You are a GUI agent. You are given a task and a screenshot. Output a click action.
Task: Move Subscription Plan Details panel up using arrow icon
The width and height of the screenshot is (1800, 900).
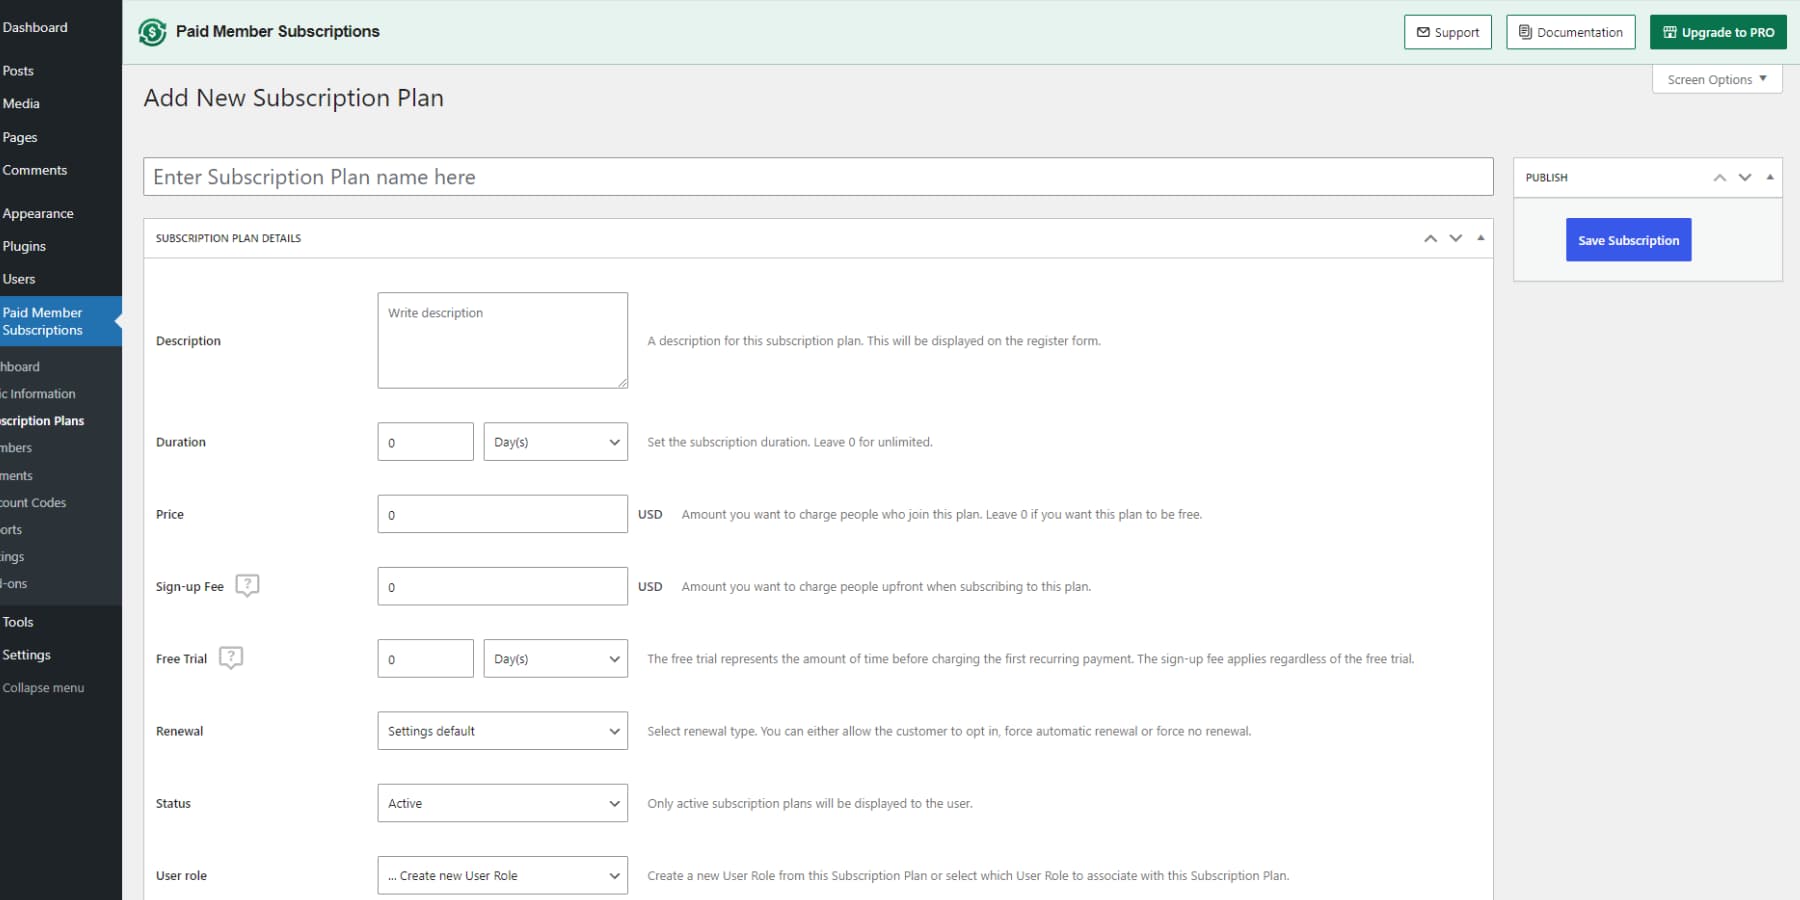(x=1430, y=238)
